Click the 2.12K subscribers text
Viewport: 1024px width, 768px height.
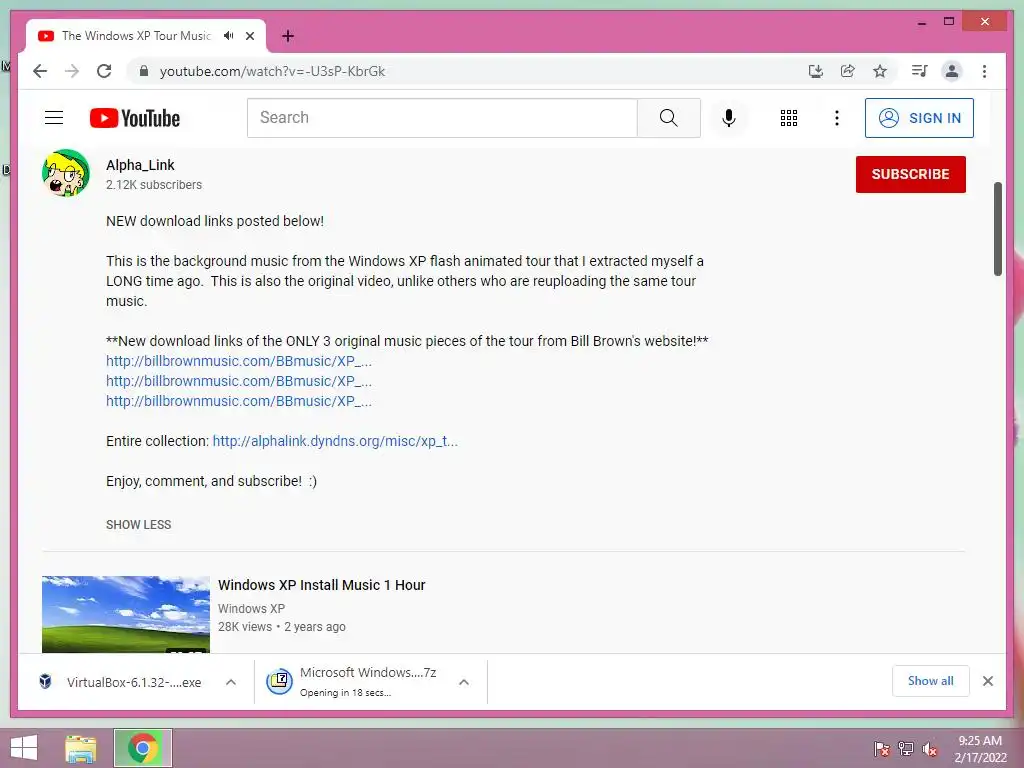pos(154,185)
